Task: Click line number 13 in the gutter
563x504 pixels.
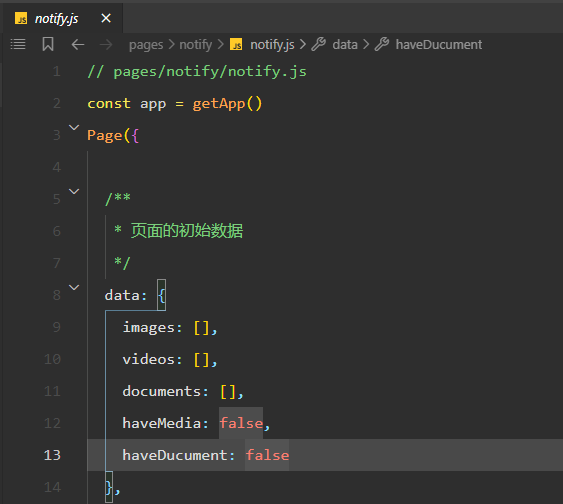Action: click(52, 455)
